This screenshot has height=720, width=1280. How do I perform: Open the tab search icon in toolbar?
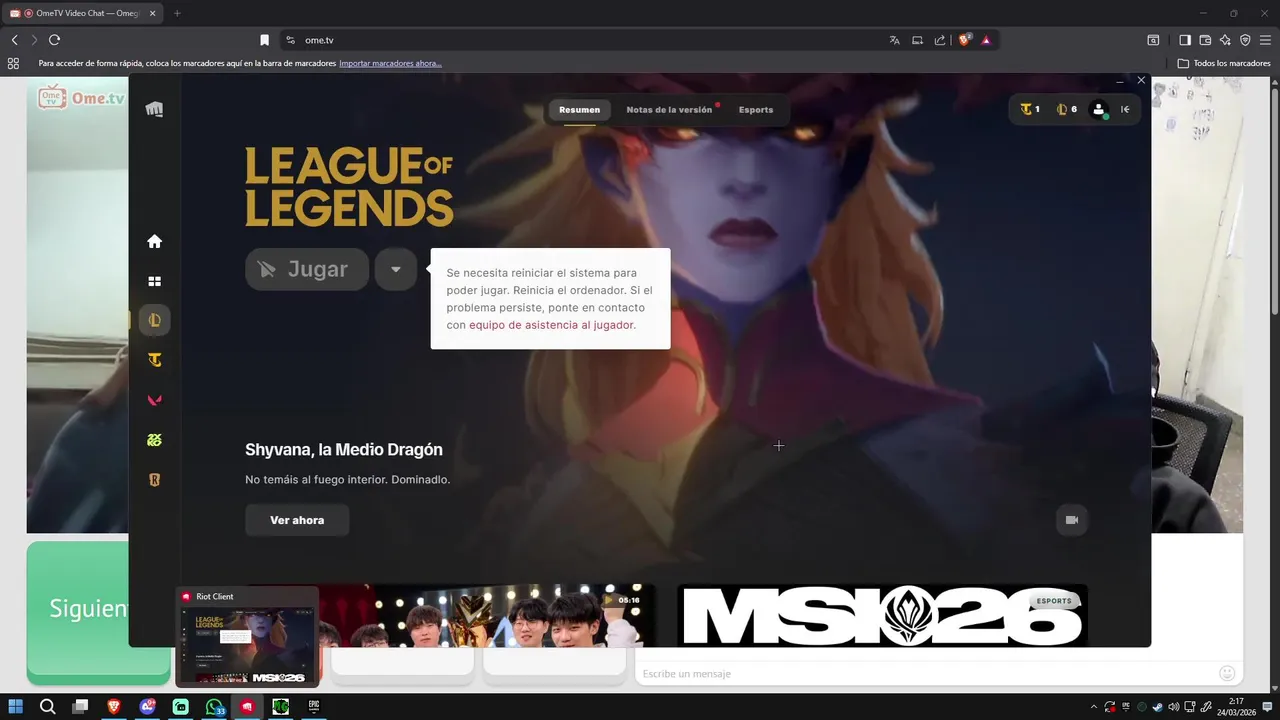click(1153, 40)
